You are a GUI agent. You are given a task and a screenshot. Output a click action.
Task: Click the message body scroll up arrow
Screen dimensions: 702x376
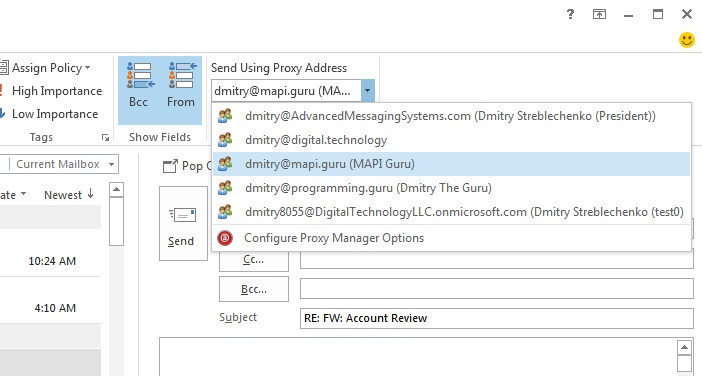[x=685, y=347]
